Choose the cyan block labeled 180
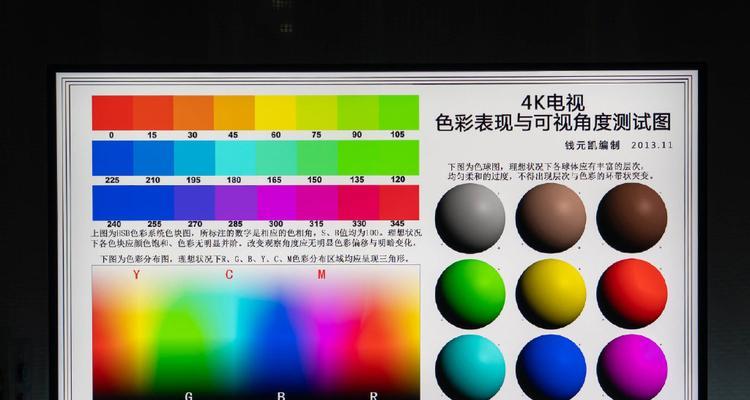Image resolution: width=750 pixels, height=400 pixels. [235, 158]
